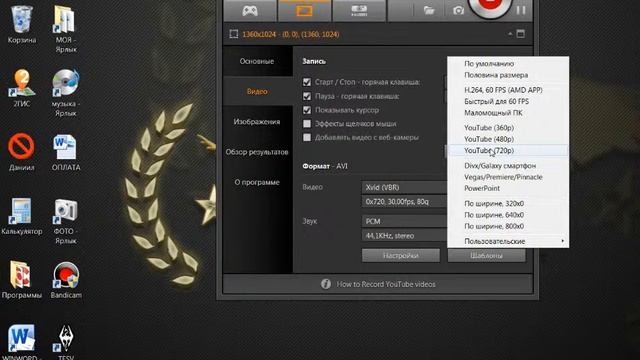Collapse panel using small up arrow
This screenshot has width=640, height=360.
point(510,34)
